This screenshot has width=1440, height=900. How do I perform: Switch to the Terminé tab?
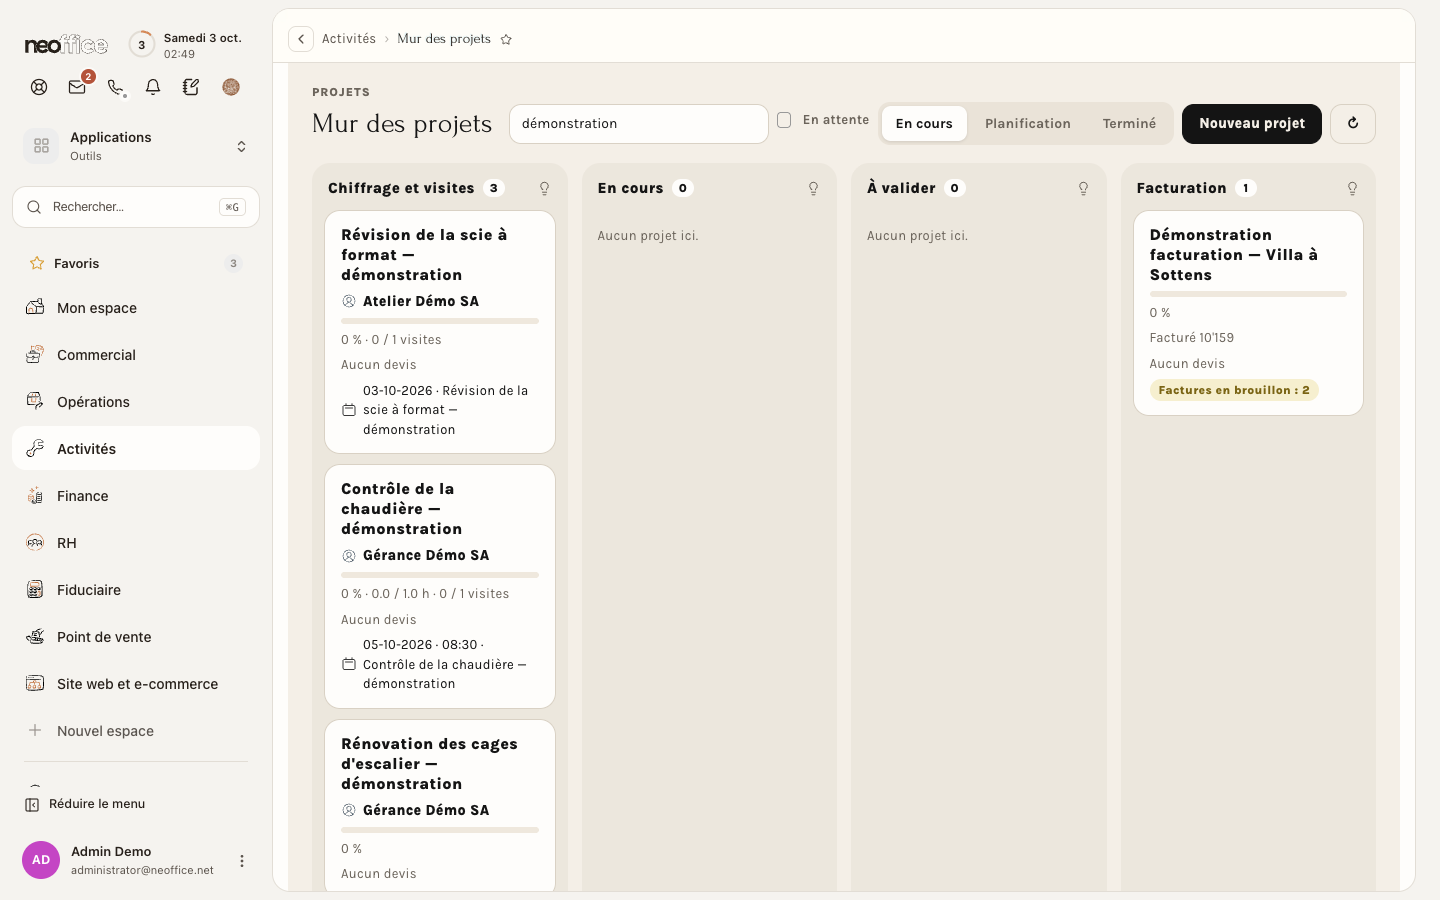(1129, 124)
